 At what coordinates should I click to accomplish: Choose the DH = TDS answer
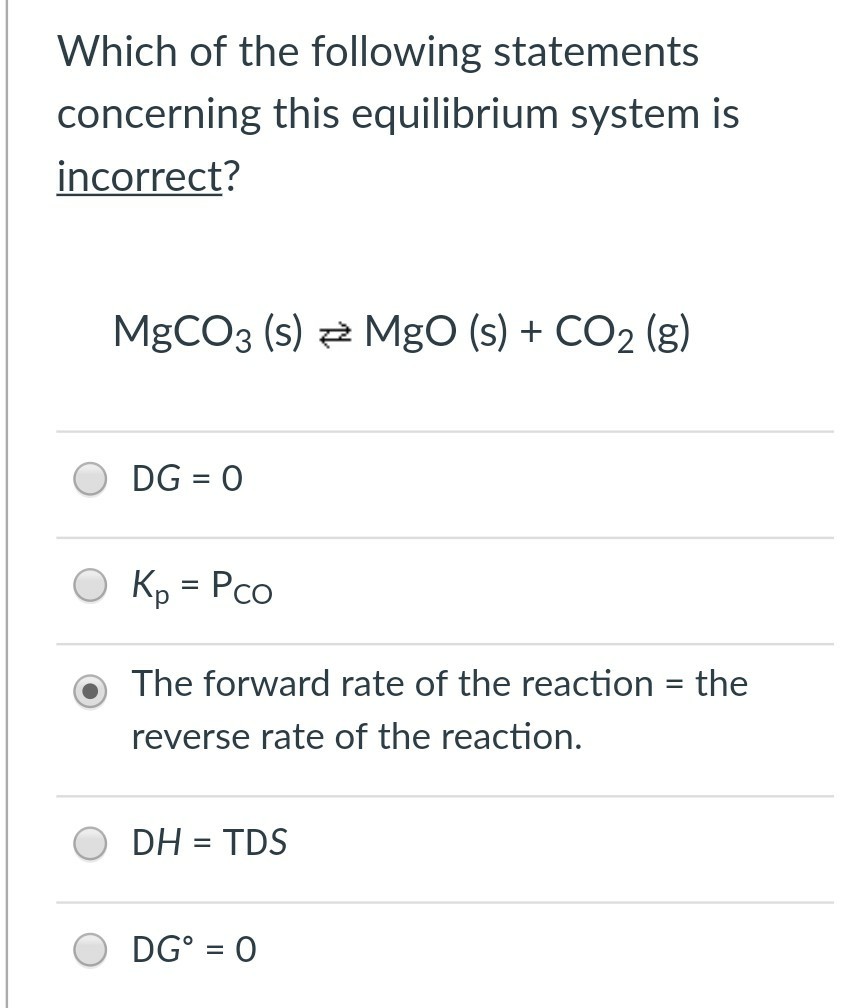click(89, 843)
